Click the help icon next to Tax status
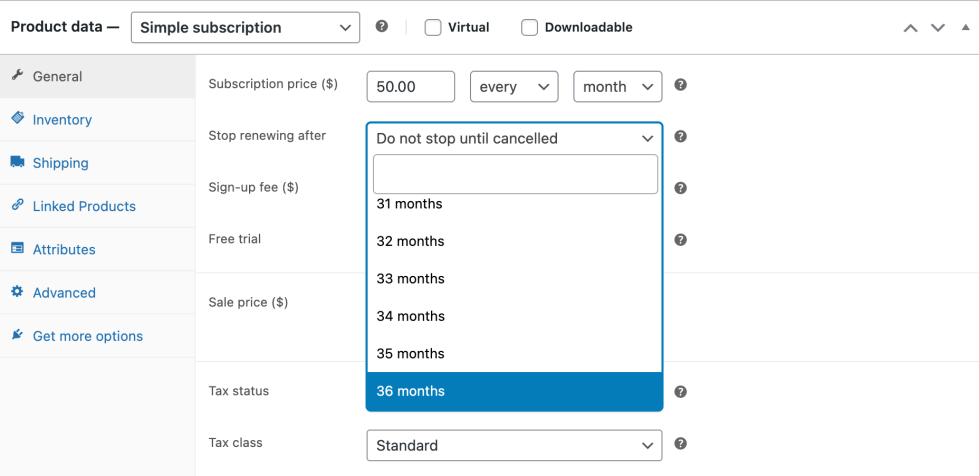This screenshot has width=979, height=476. (x=680, y=392)
